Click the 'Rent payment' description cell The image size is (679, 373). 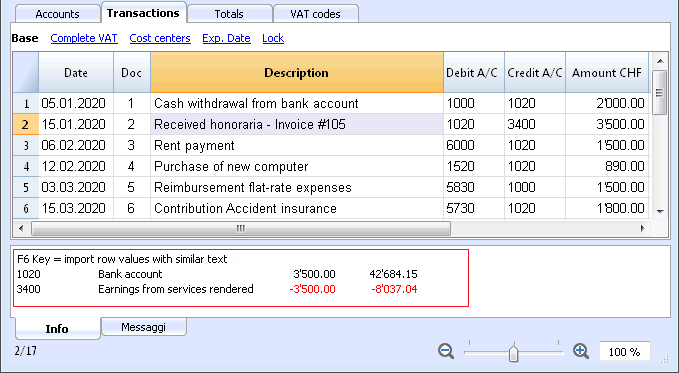(297, 146)
